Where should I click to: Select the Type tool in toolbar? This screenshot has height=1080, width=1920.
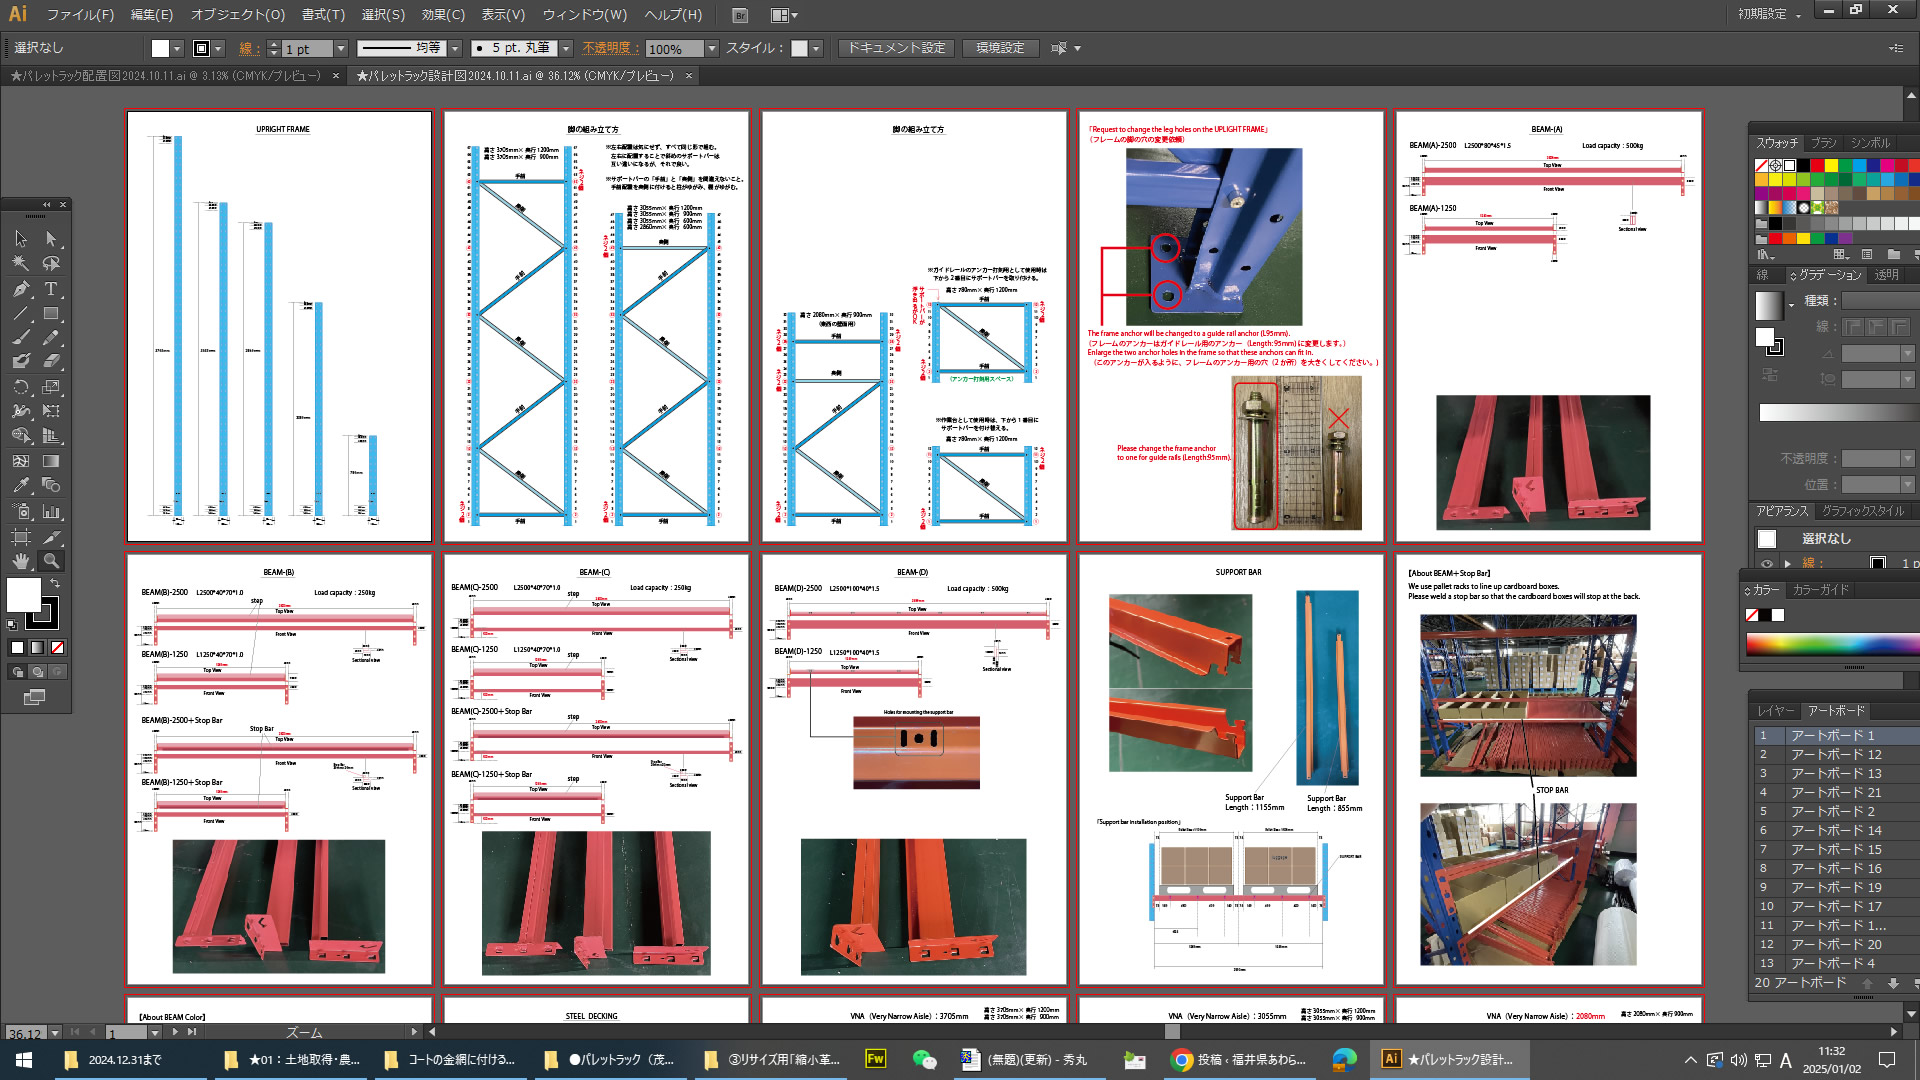click(51, 289)
